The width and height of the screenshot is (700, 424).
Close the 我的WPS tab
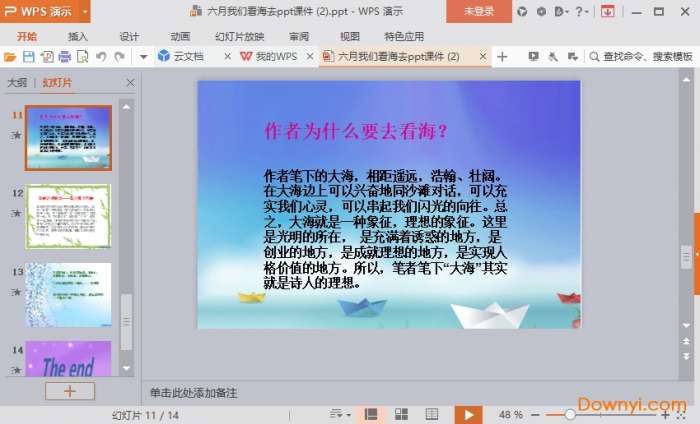[x=310, y=57]
